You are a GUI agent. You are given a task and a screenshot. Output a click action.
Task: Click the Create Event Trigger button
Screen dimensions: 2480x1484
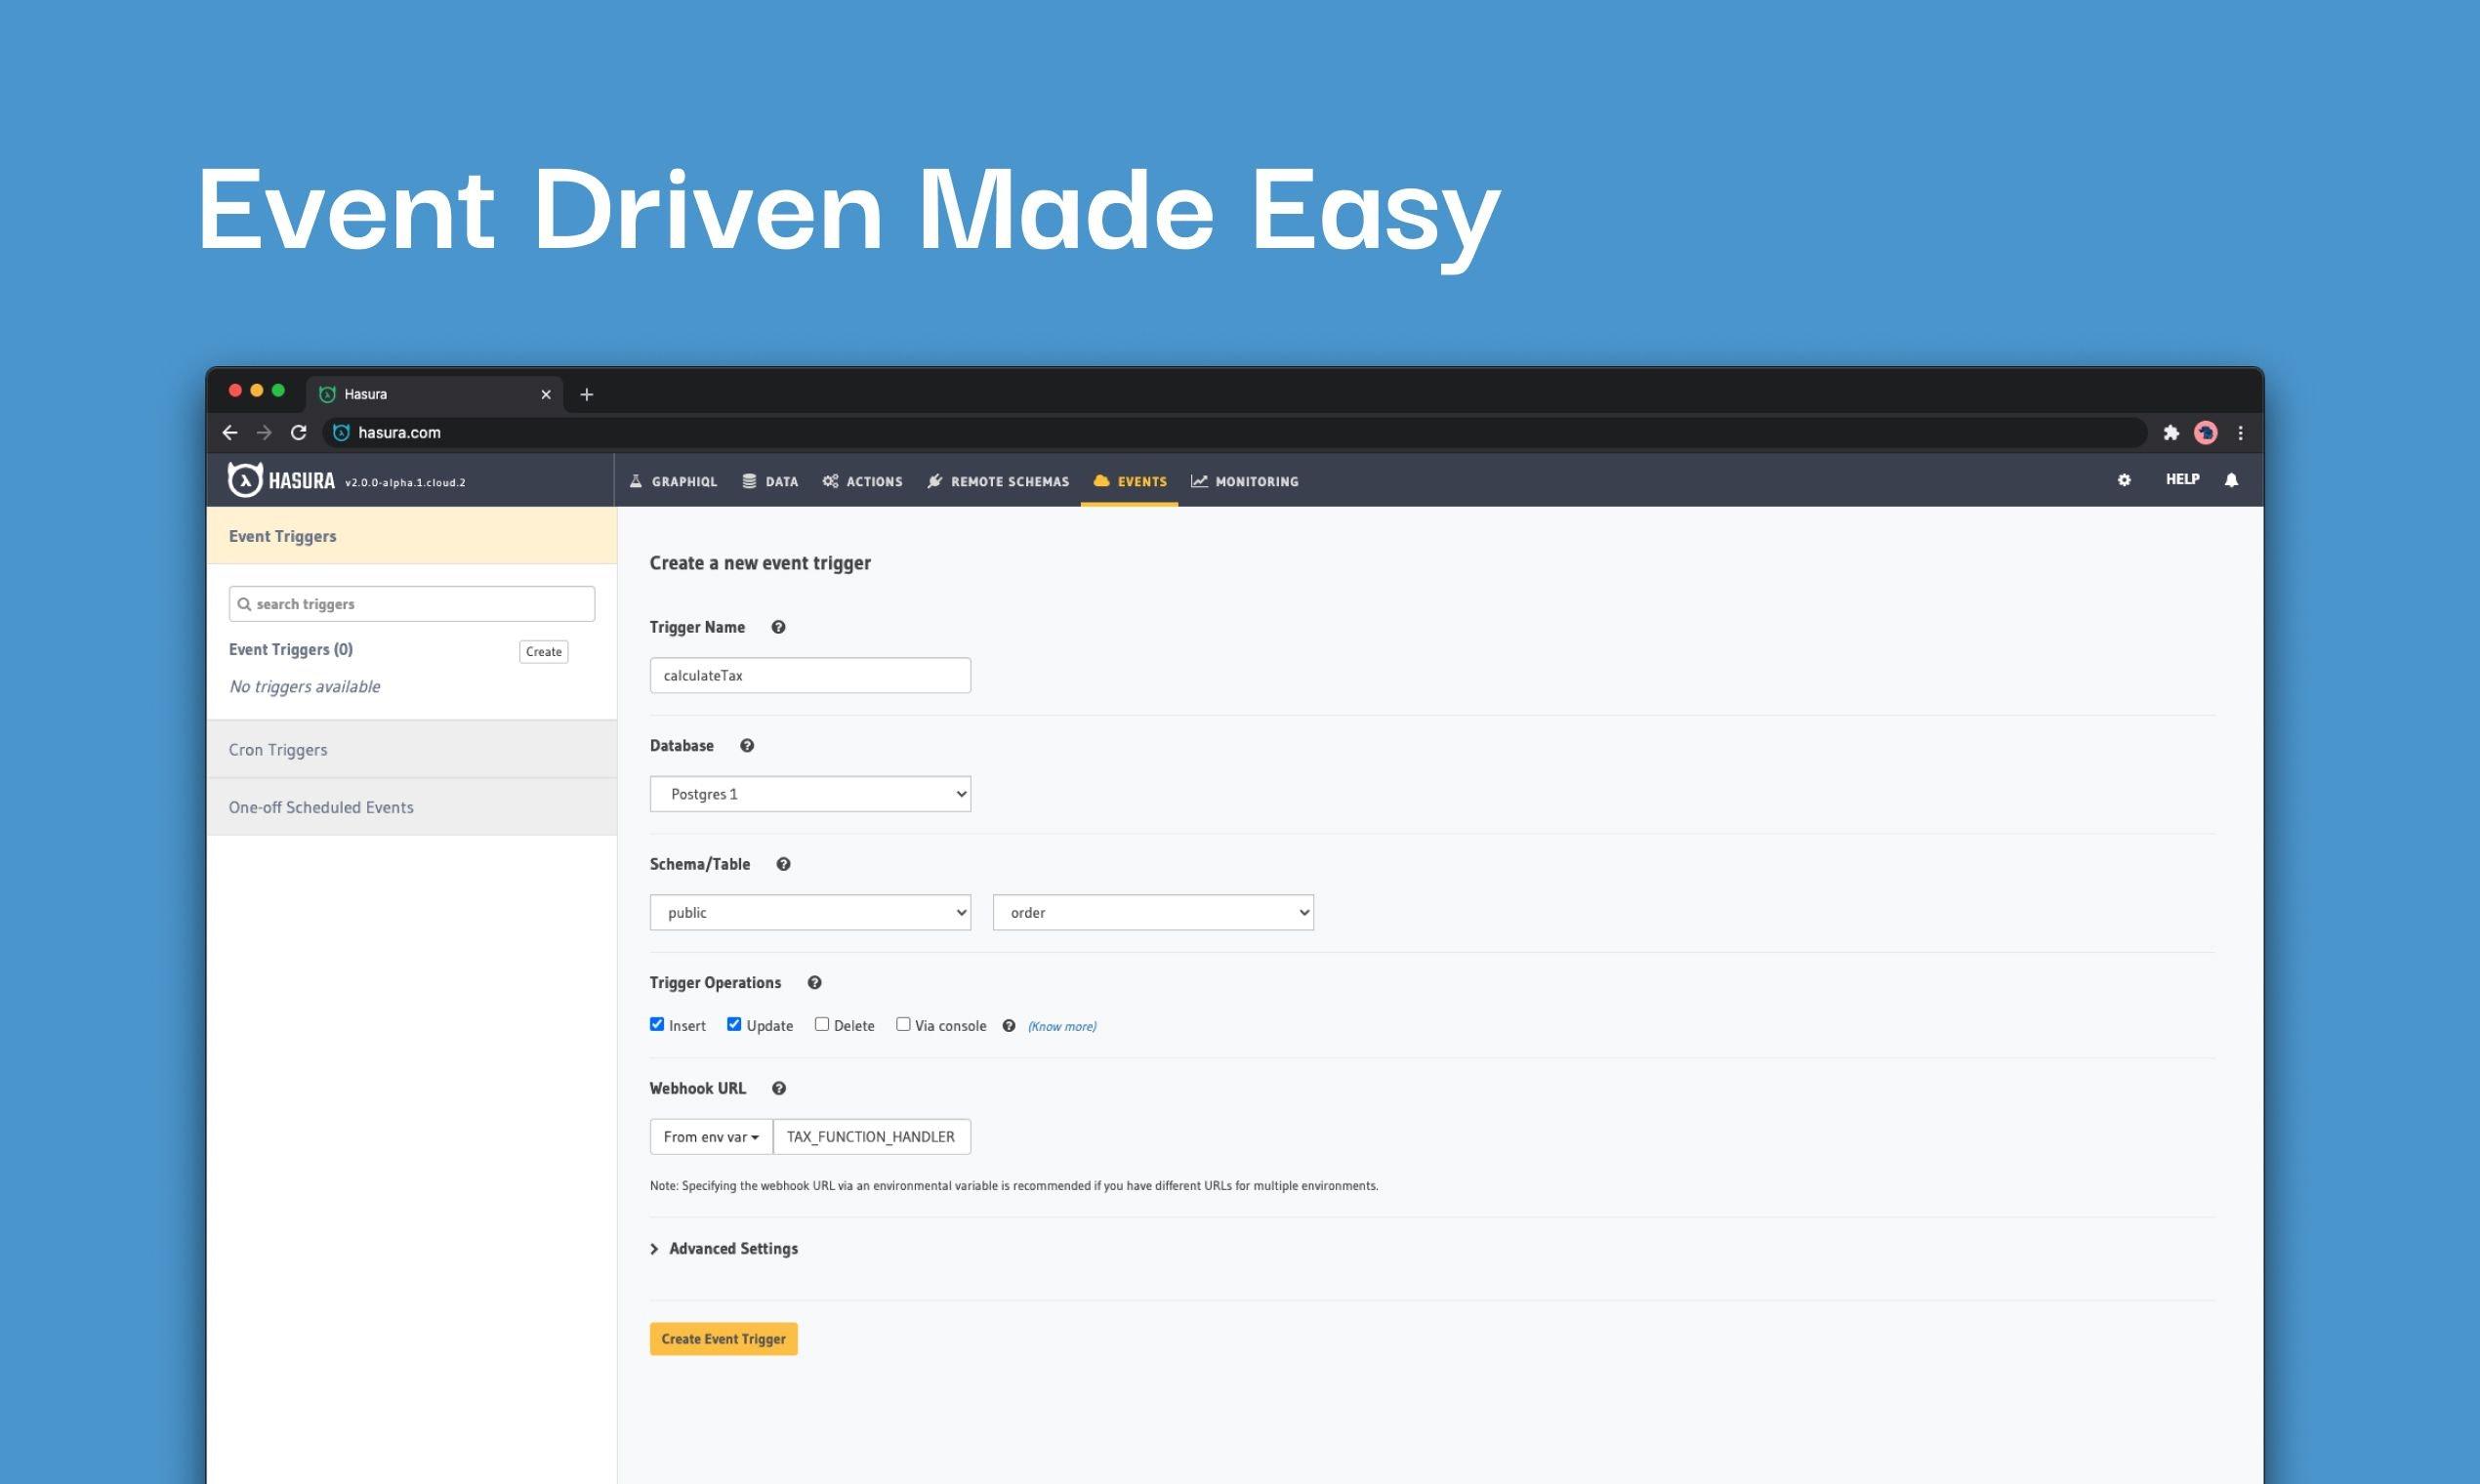723,1339
